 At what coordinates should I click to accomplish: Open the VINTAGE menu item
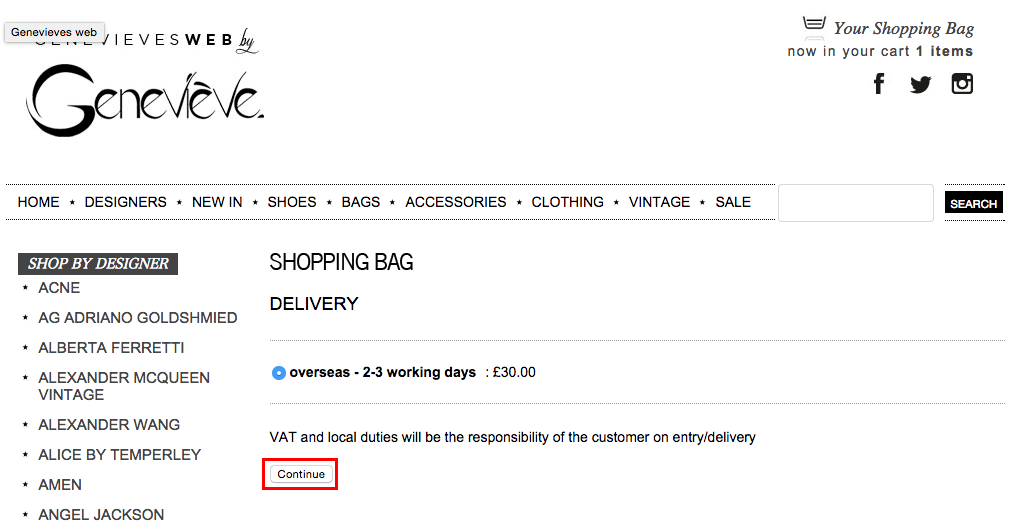[x=659, y=202]
